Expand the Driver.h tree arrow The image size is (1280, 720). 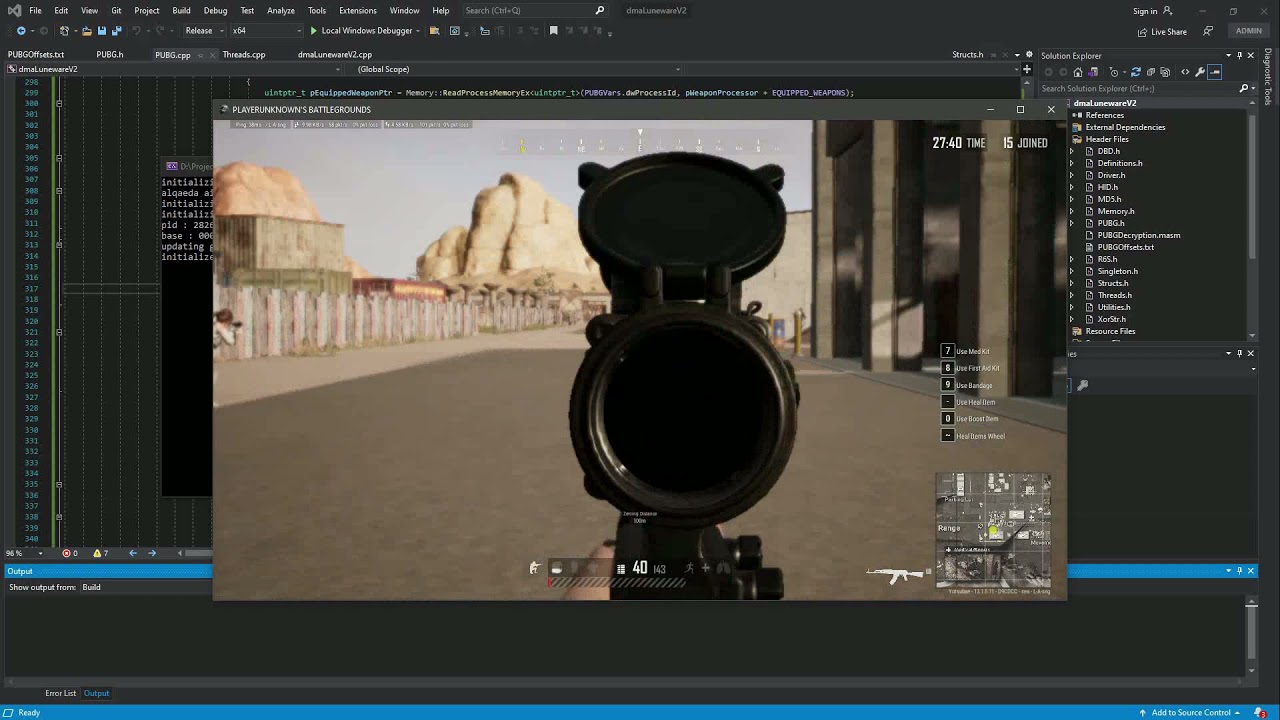click(1072, 175)
